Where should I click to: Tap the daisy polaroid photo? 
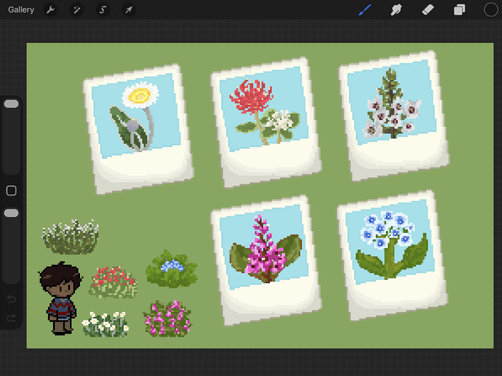click(x=138, y=129)
